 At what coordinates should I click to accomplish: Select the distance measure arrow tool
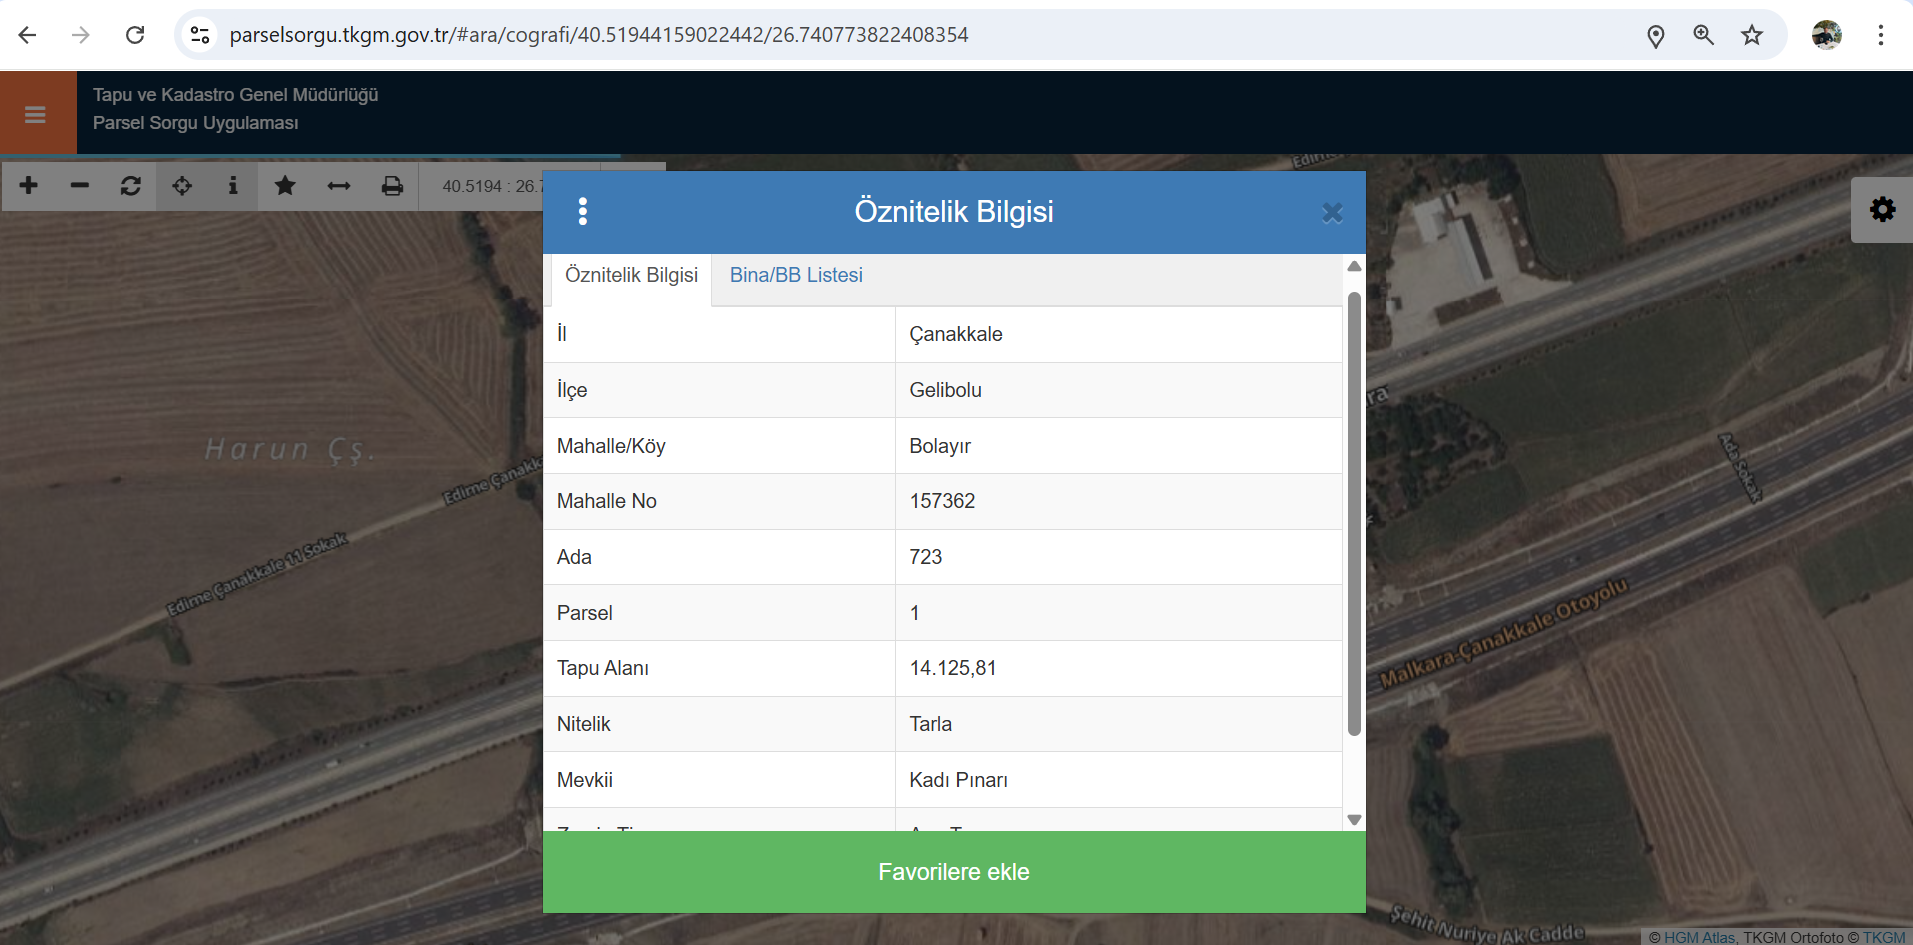[x=339, y=186]
